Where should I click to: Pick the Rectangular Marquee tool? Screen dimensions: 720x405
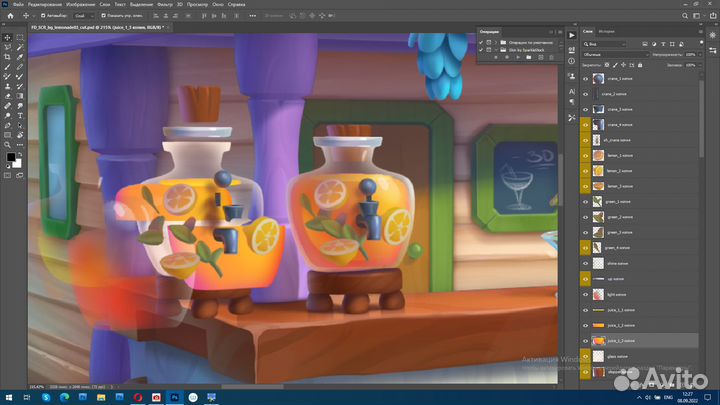[x=20, y=37]
